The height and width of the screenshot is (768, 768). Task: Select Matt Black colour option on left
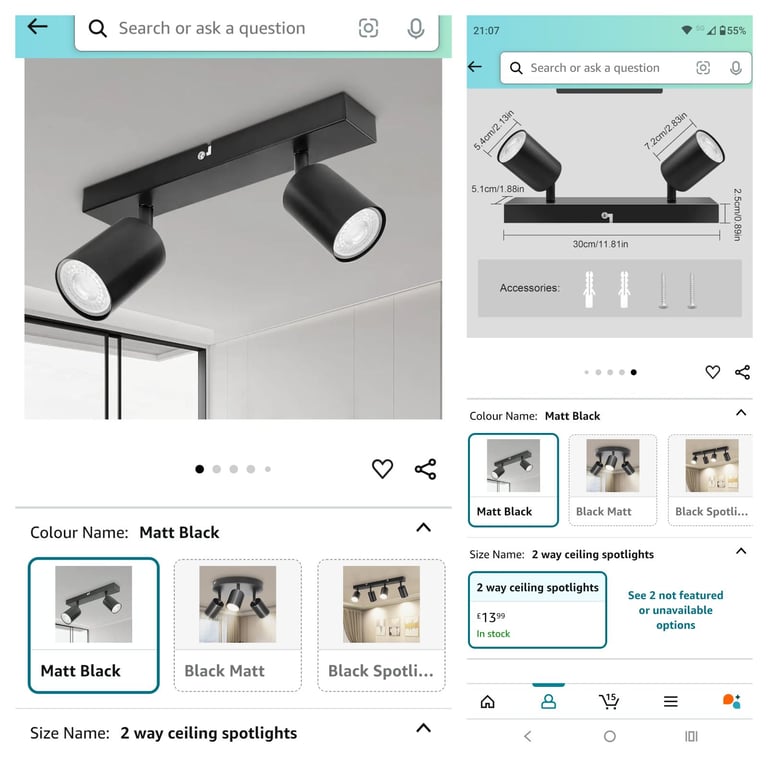[x=94, y=625]
